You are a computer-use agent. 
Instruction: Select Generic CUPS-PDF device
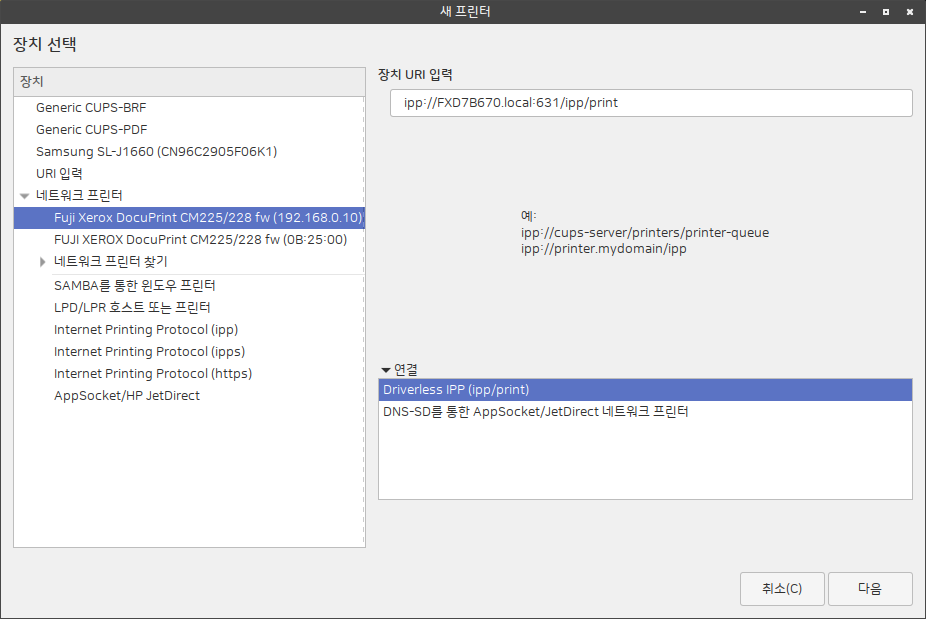click(91, 129)
